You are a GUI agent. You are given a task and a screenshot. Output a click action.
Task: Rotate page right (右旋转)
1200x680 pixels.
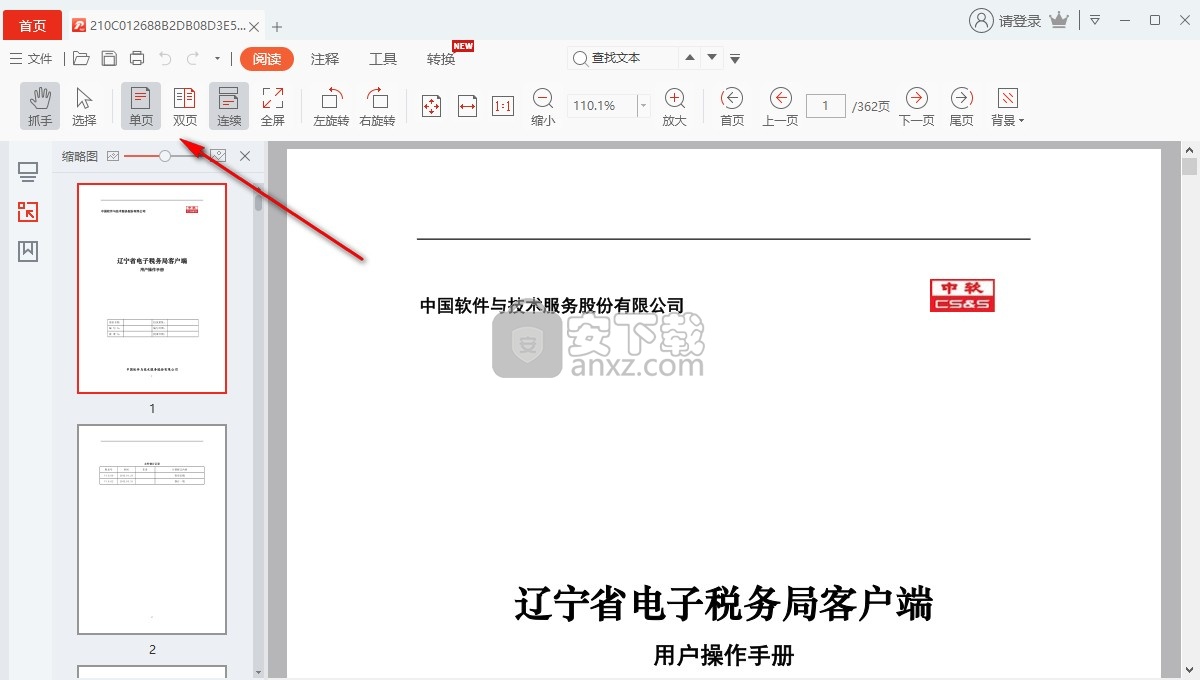[x=377, y=106]
